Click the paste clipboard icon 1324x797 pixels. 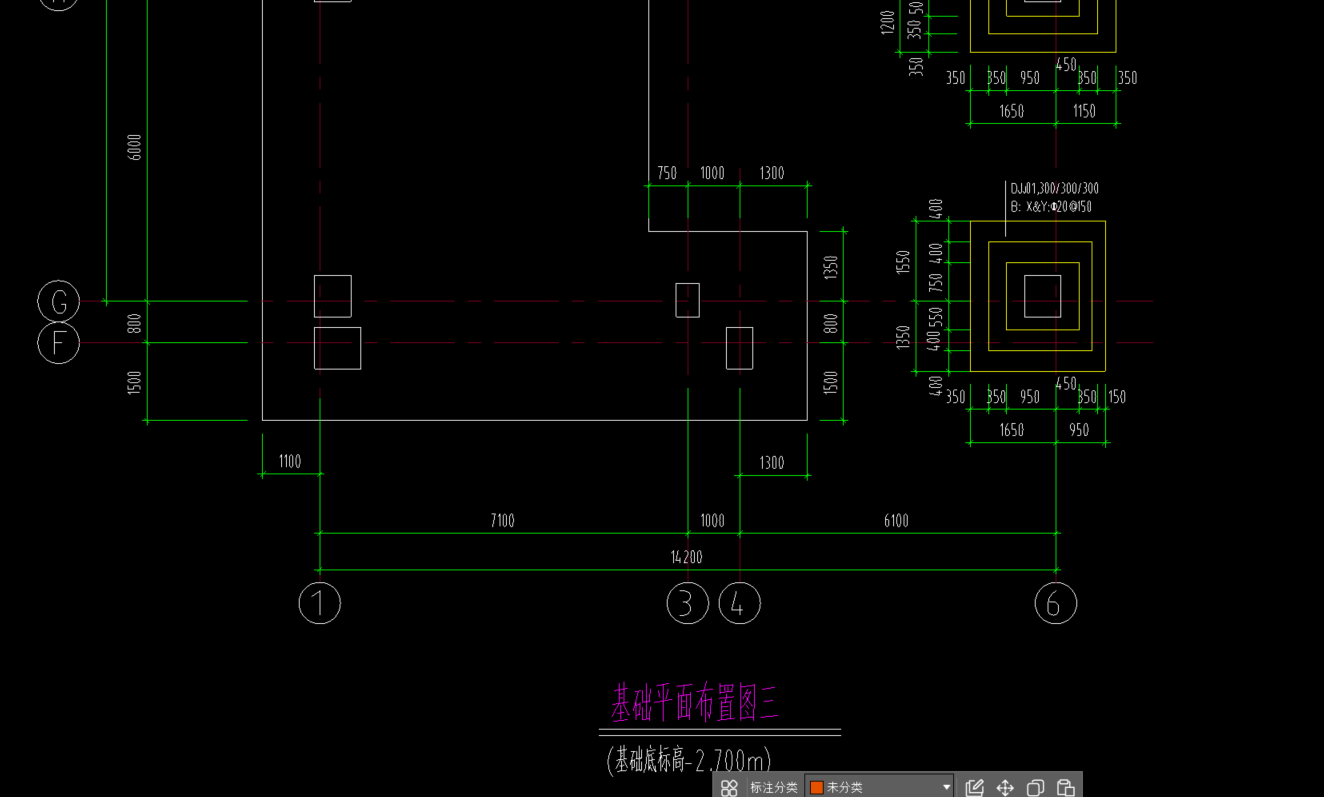click(1066, 788)
